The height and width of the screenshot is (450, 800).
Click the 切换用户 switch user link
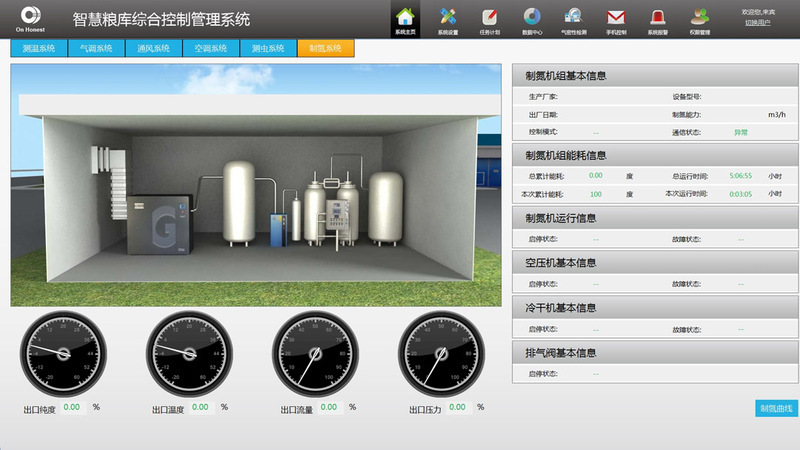click(x=759, y=23)
